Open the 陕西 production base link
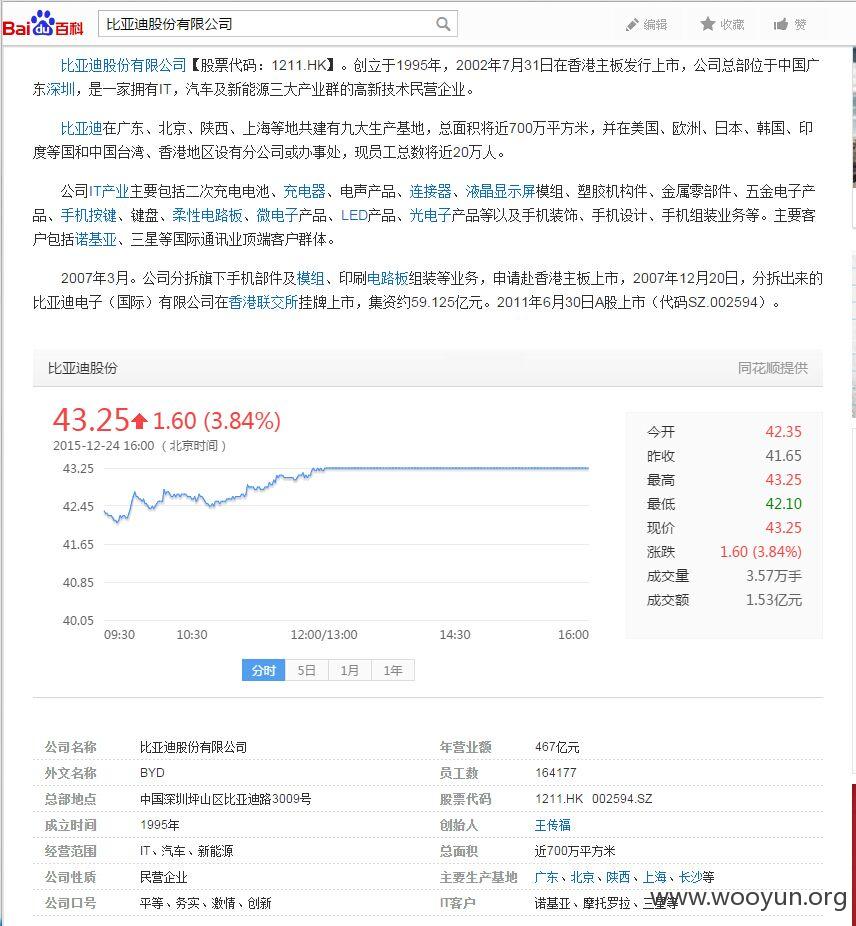The image size is (856, 926). pos(619,877)
